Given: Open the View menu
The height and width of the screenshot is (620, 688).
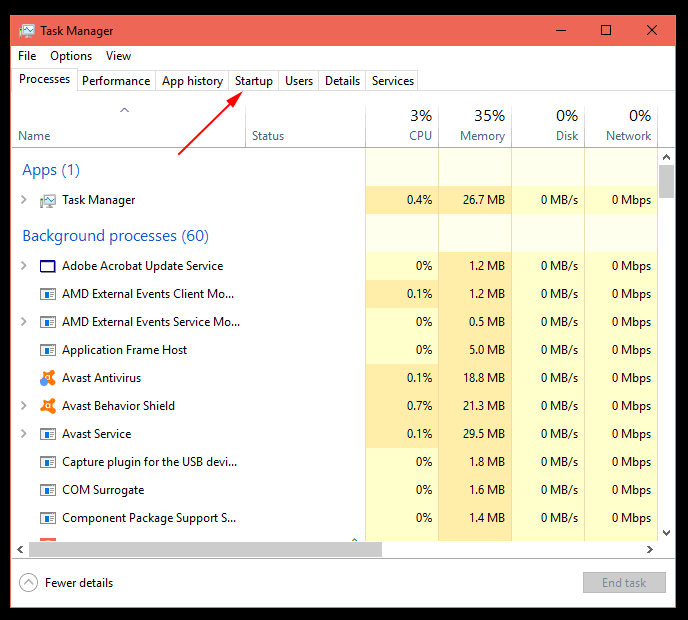Looking at the screenshot, I should click(118, 56).
